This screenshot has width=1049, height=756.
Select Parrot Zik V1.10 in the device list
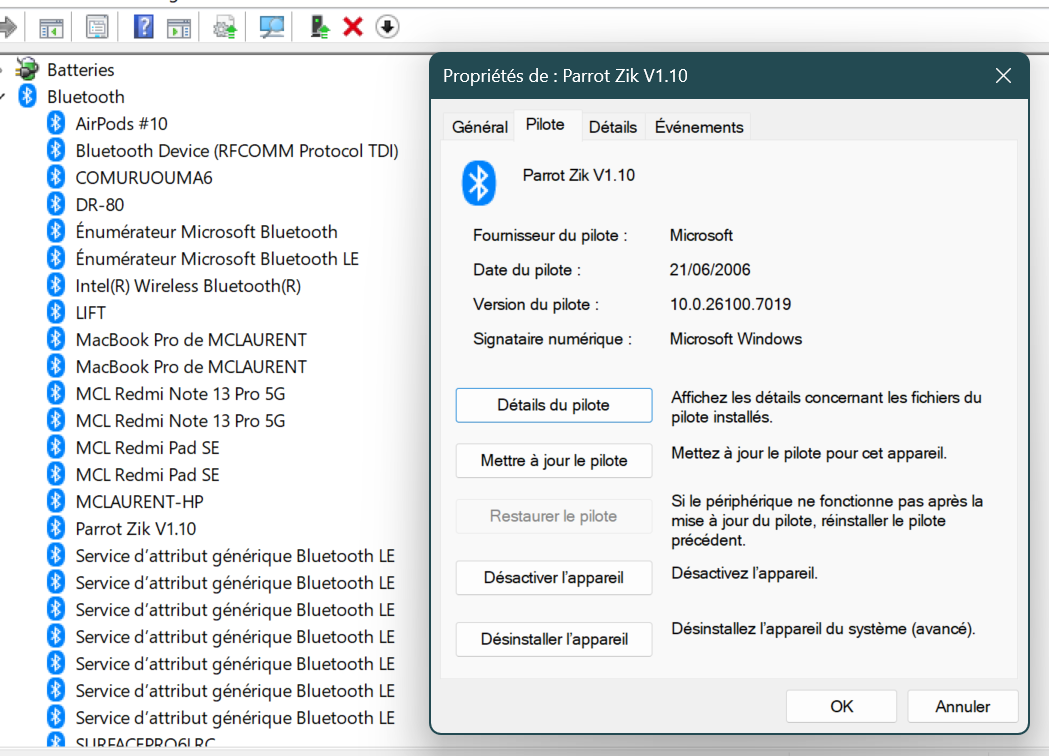[x=136, y=529]
